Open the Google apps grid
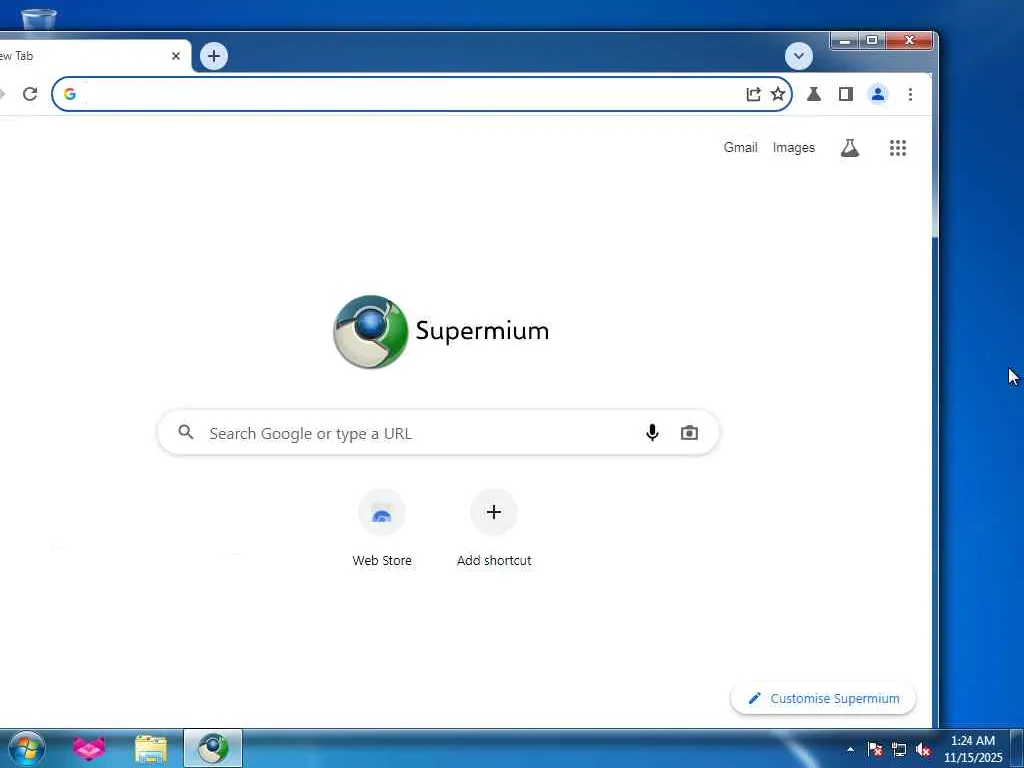The width and height of the screenshot is (1024, 768). pyautogui.click(x=898, y=148)
